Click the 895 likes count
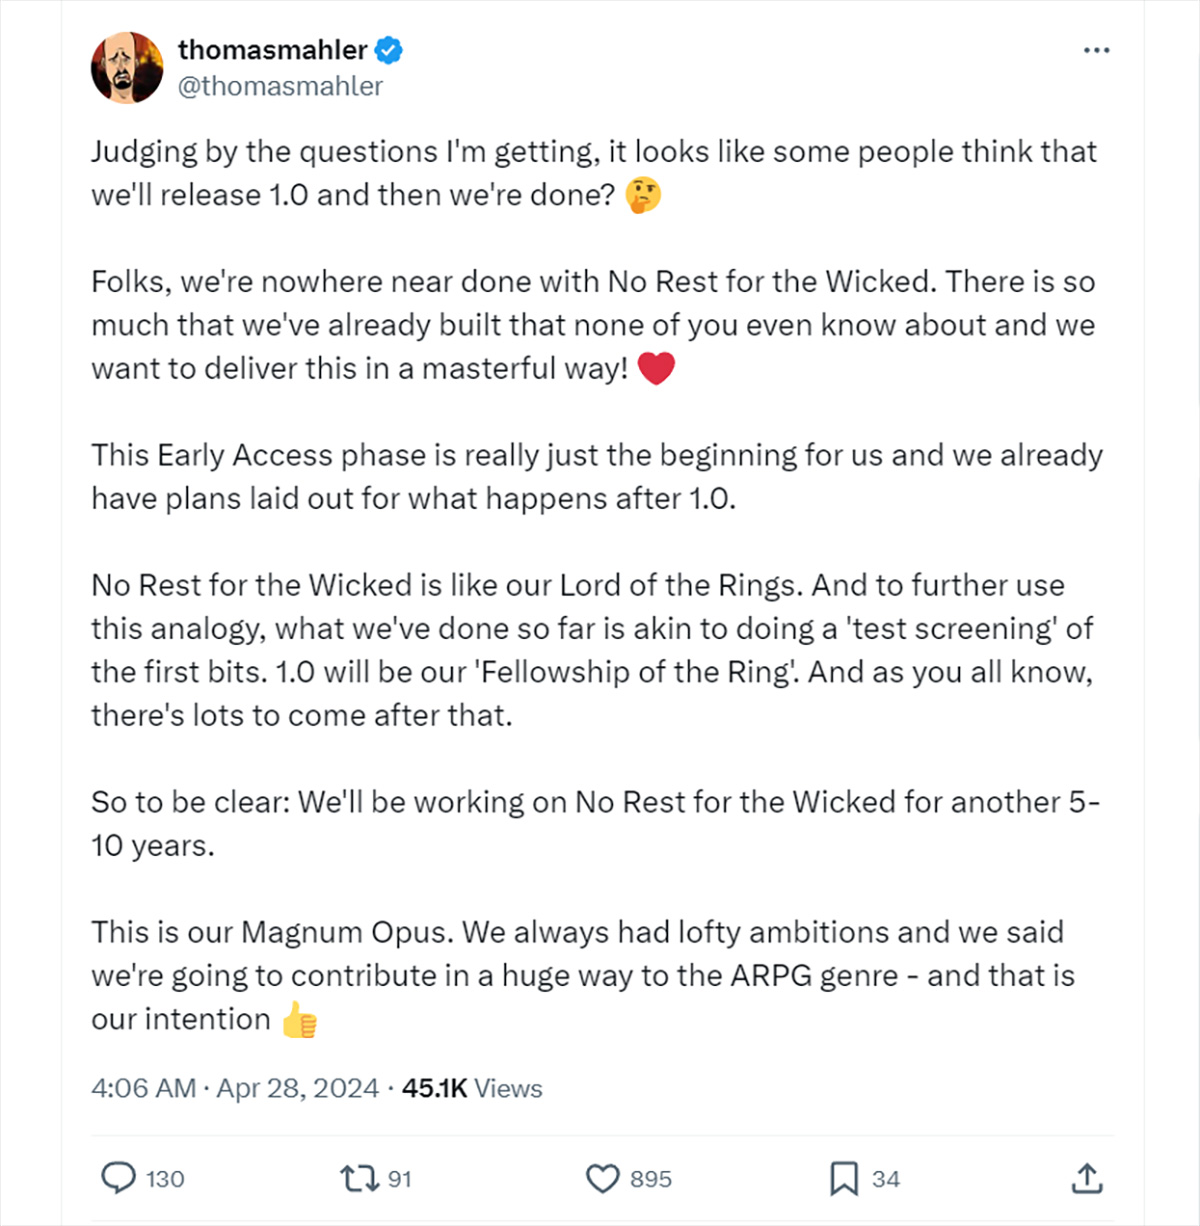 click(651, 1179)
